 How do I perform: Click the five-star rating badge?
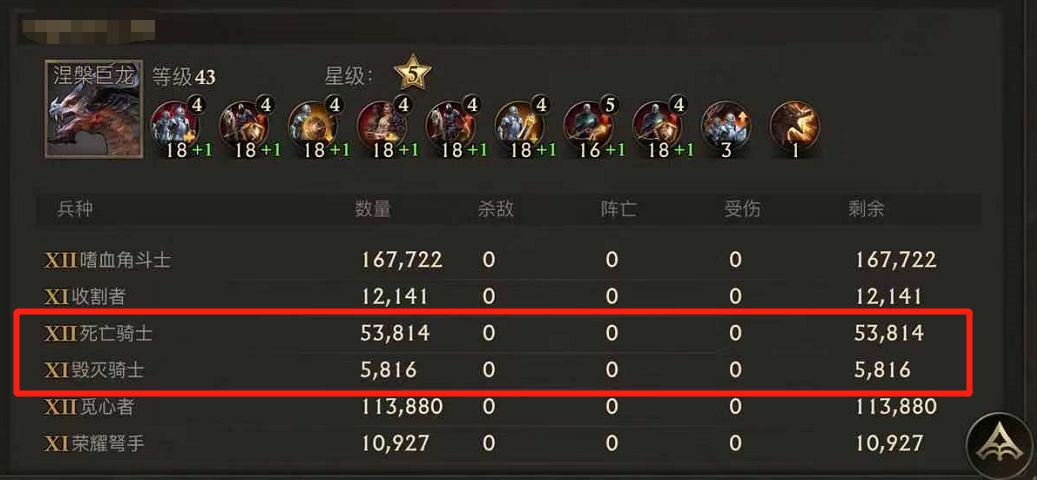[413, 73]
